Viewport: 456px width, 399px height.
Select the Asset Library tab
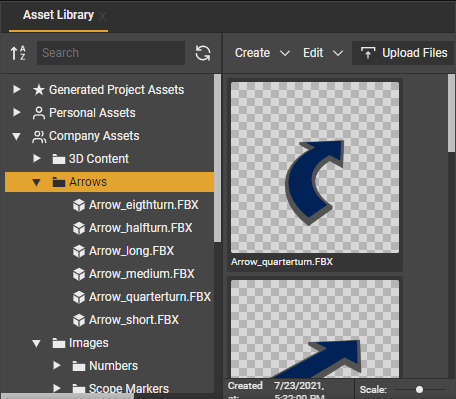(58, 15)
